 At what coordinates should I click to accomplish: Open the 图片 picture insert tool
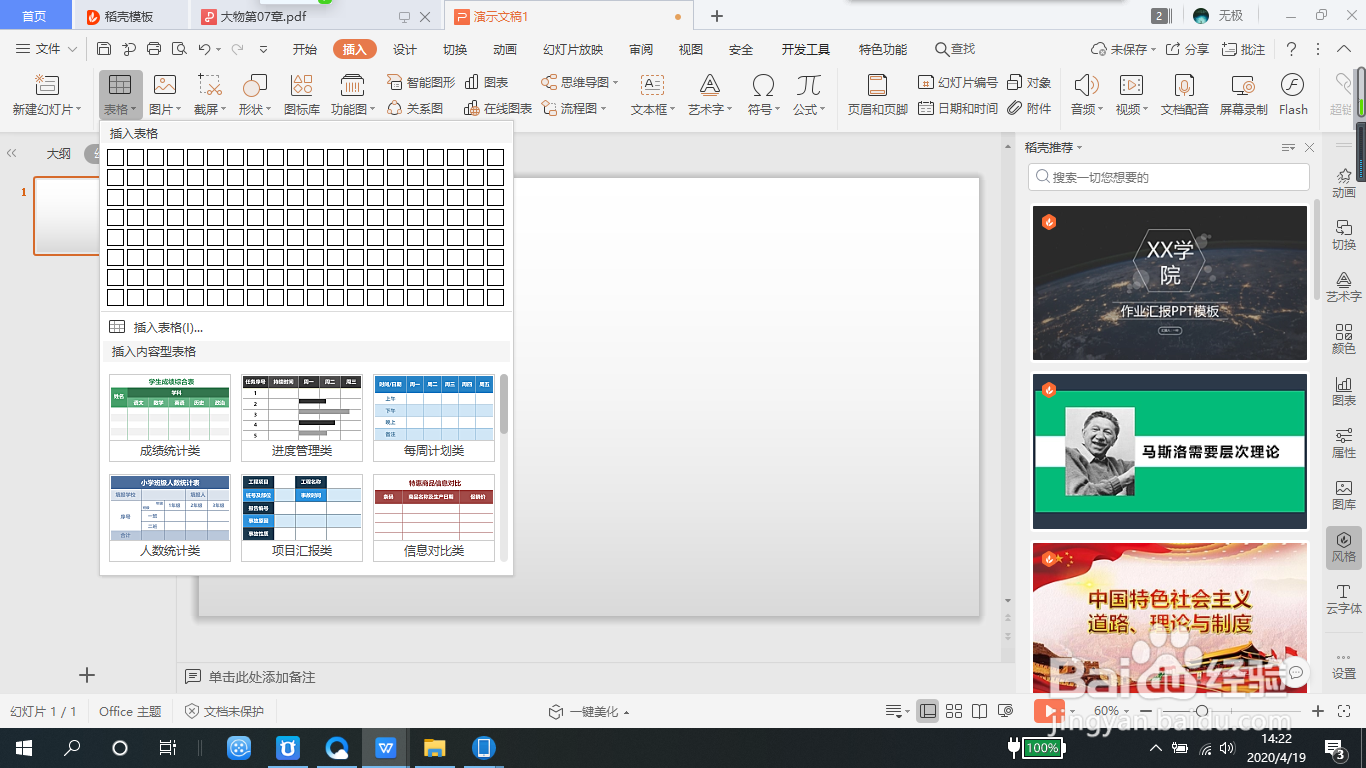click(164, 95)
